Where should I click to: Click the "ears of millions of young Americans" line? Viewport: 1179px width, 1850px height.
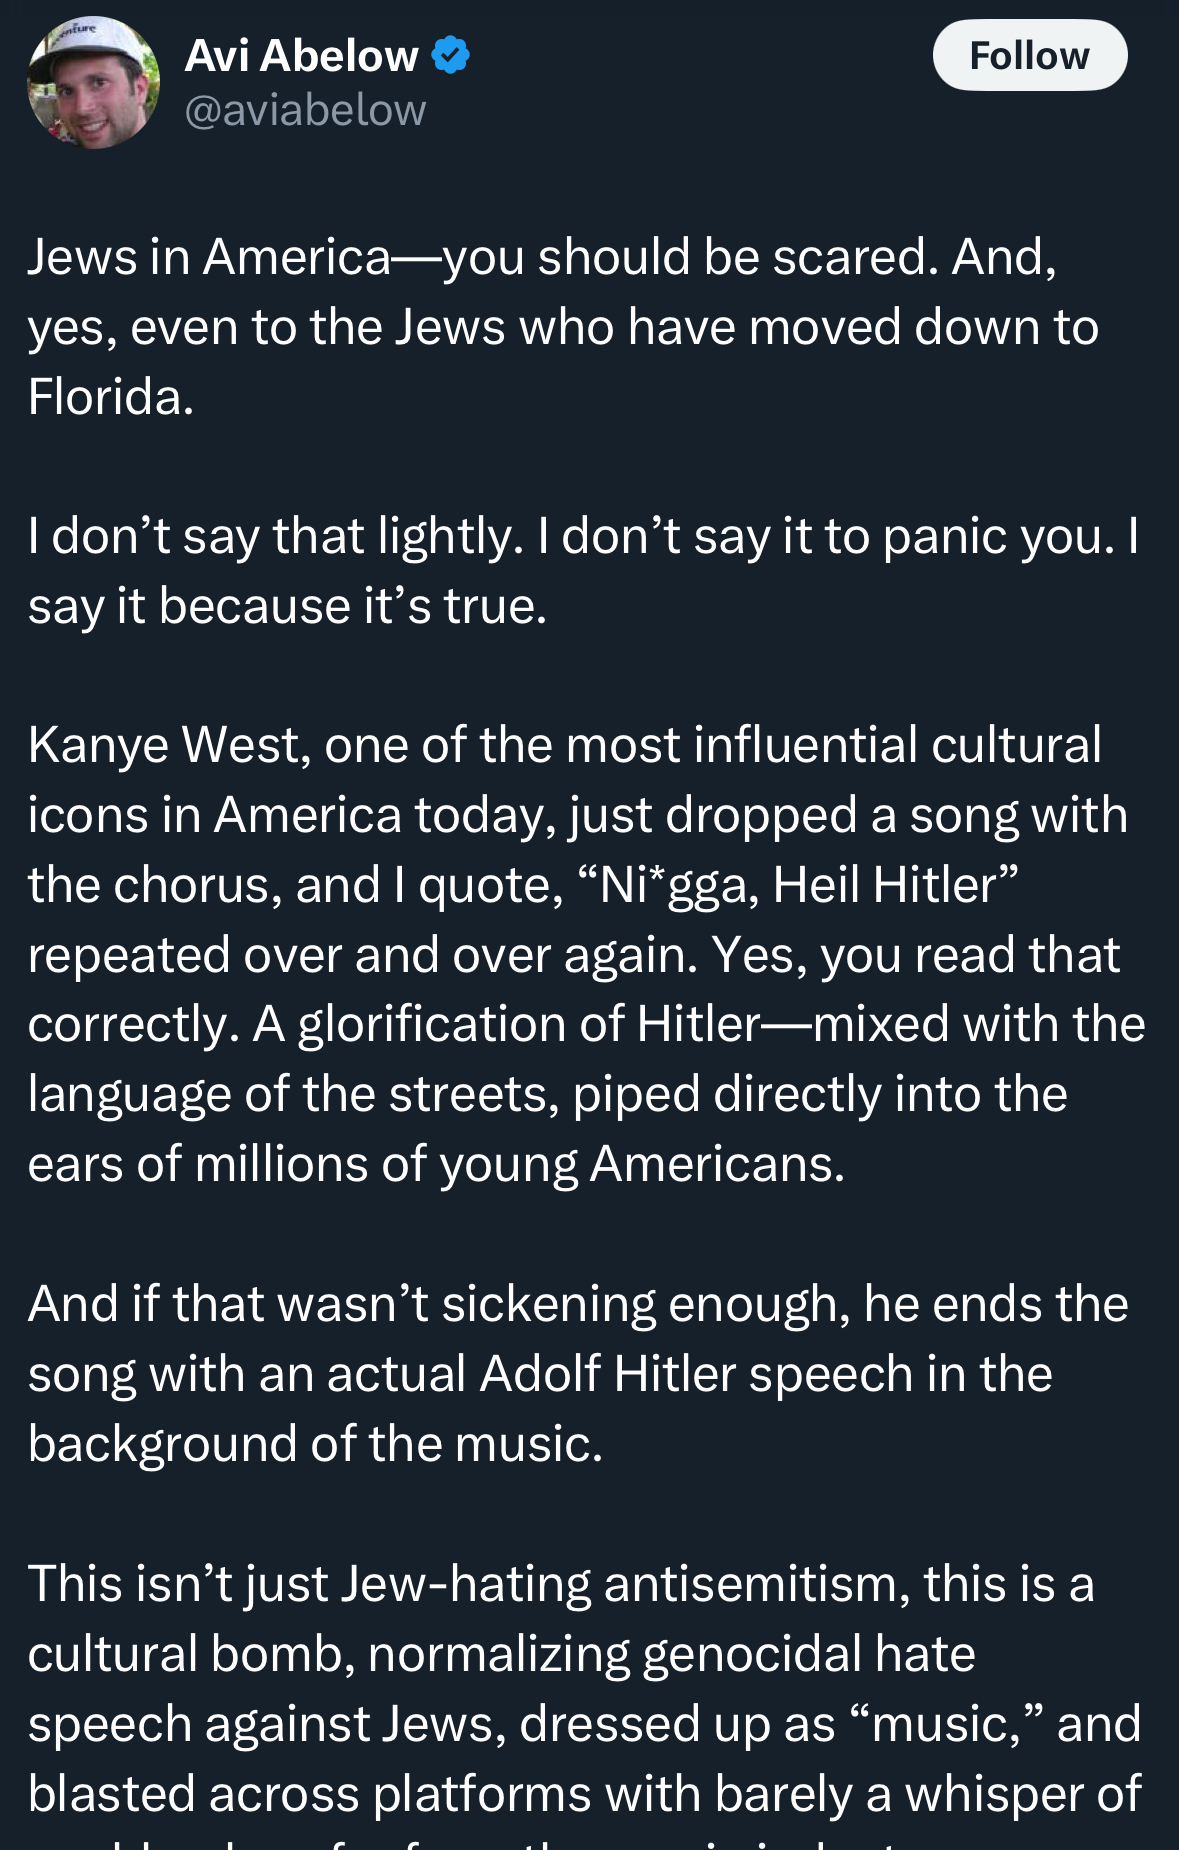pyautogui.click(x=437, y=1164)
